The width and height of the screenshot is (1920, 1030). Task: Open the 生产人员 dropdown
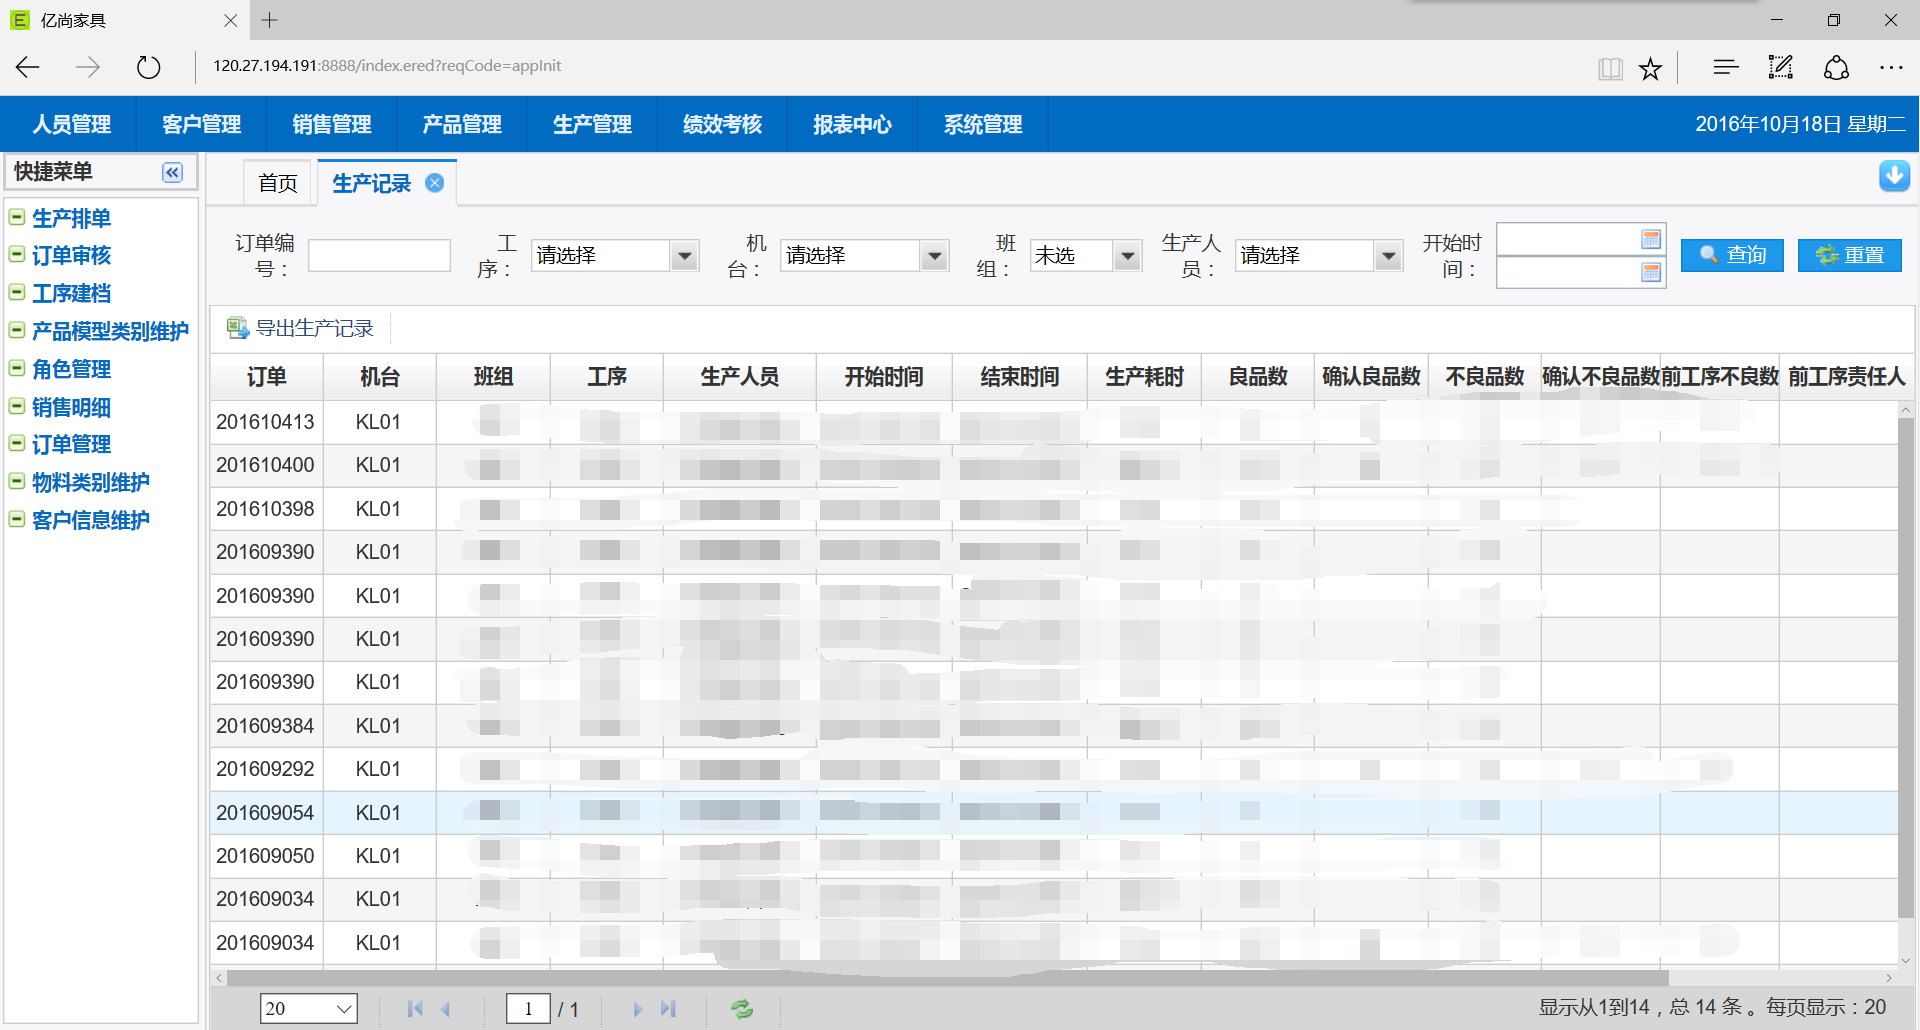1388,256
